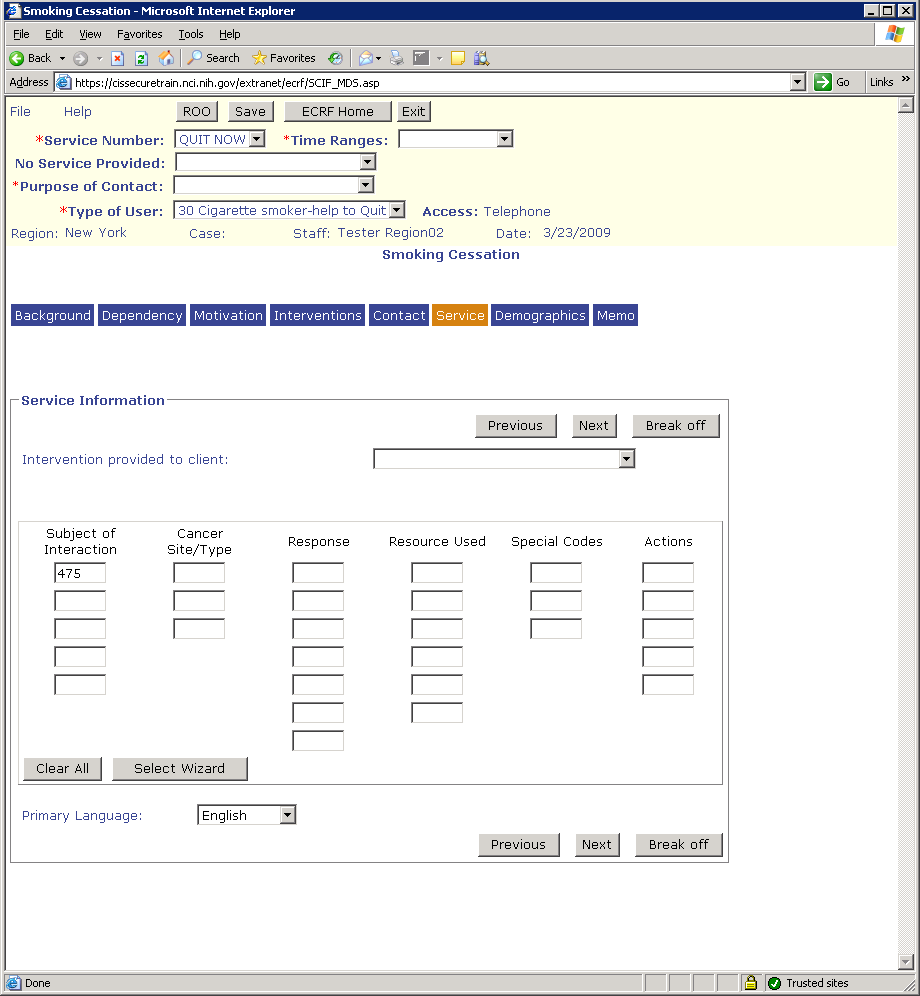Expand the Links toolbar chevron
The height and width of the screenshot is (996, 920).
pos(906,79)
